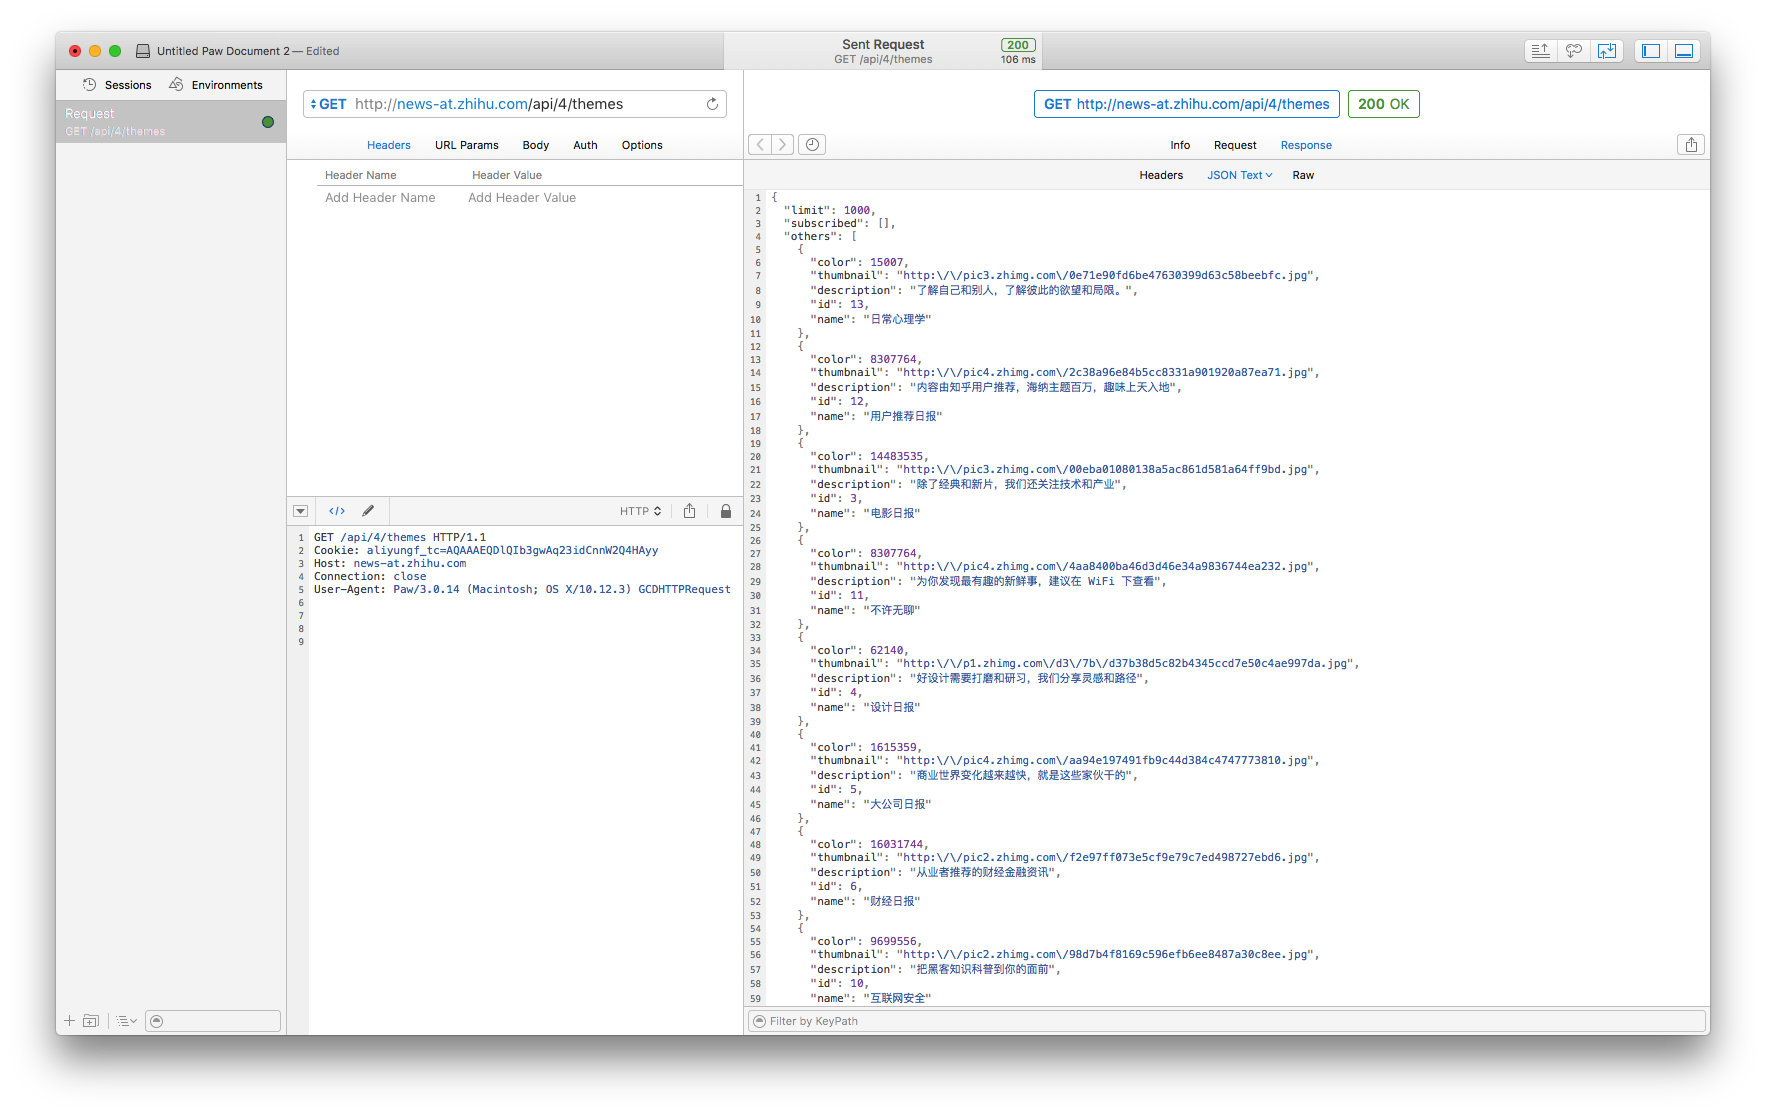1766x1115 pixels.
Task: Click the document icon in title bar
Action: 143,51
